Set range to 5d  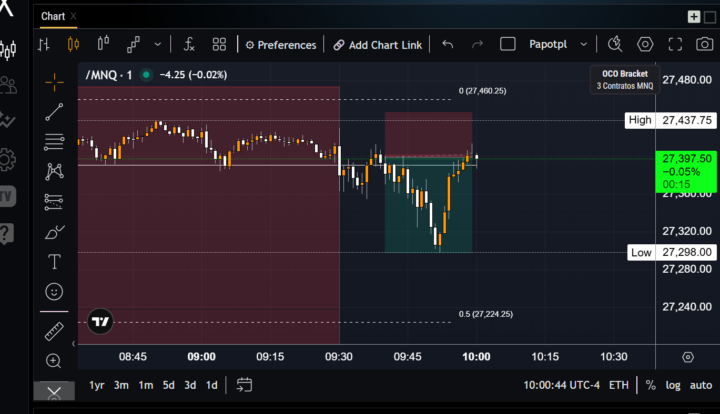tap(169, 385)
